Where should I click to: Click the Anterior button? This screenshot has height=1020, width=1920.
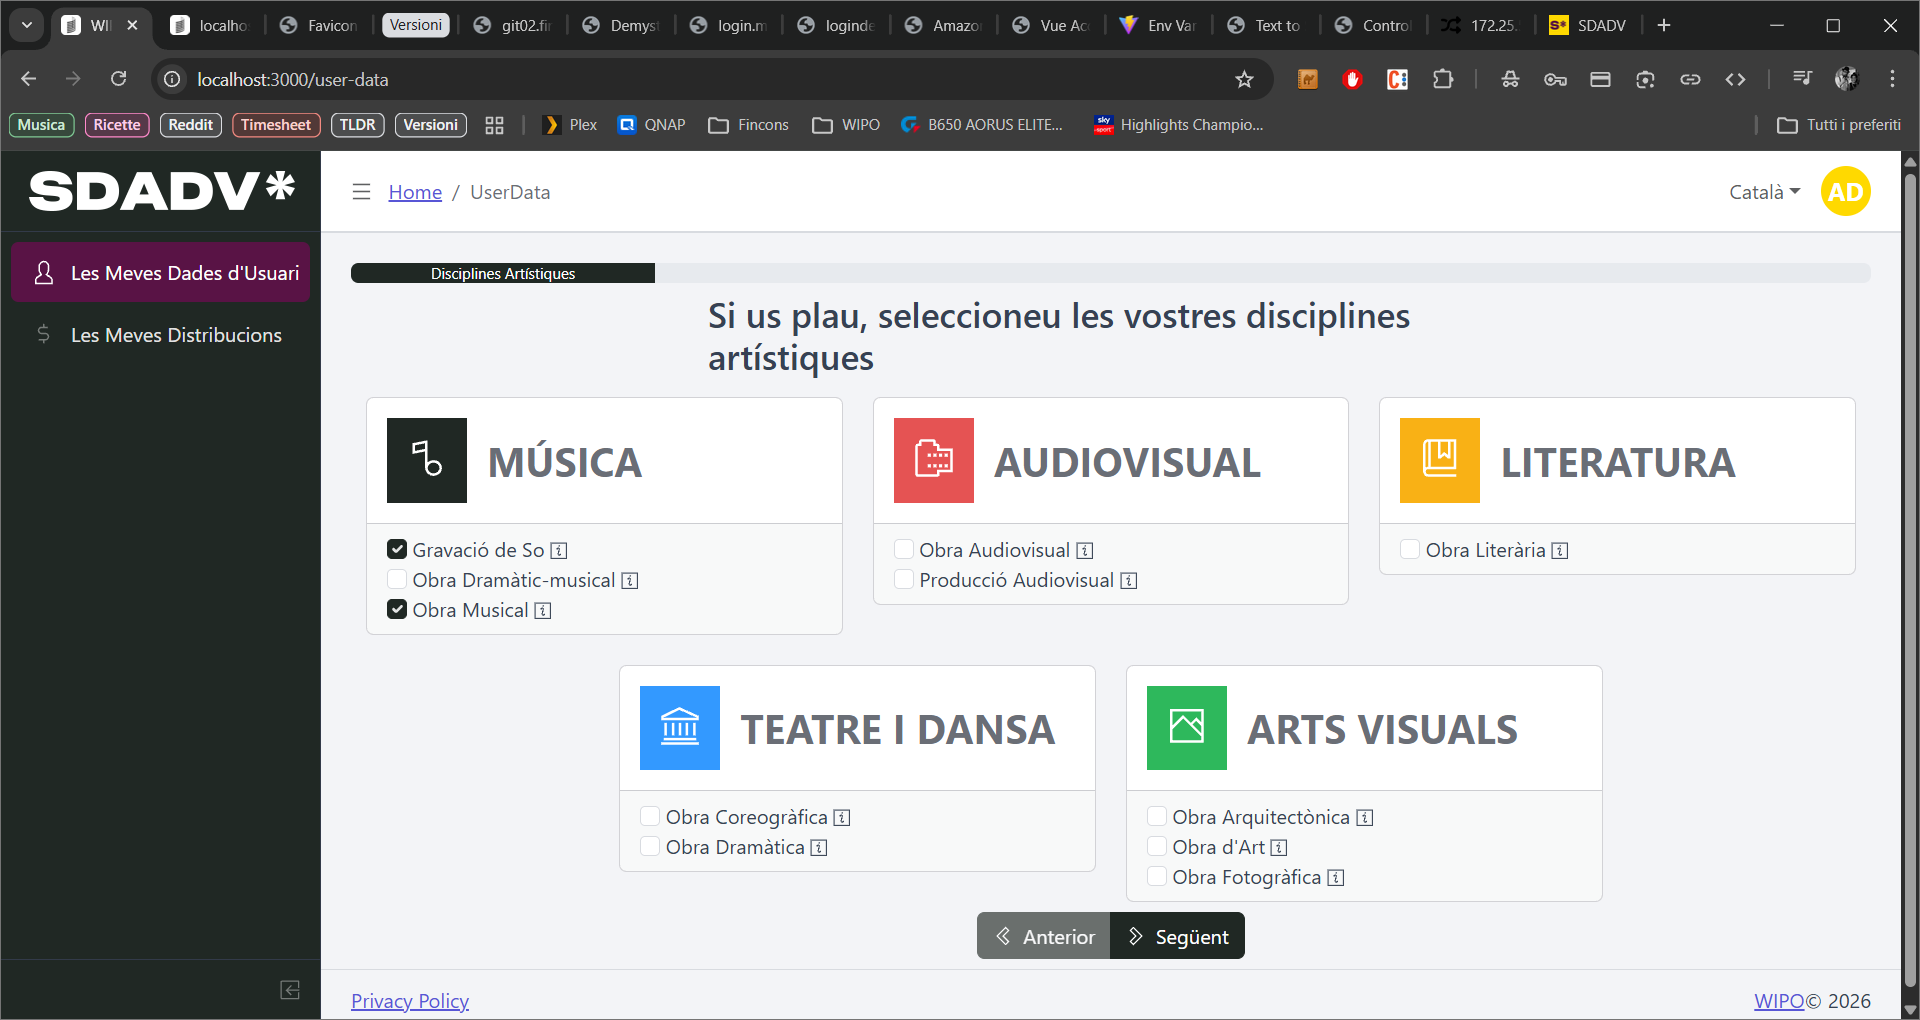[x=1044, y=936]
